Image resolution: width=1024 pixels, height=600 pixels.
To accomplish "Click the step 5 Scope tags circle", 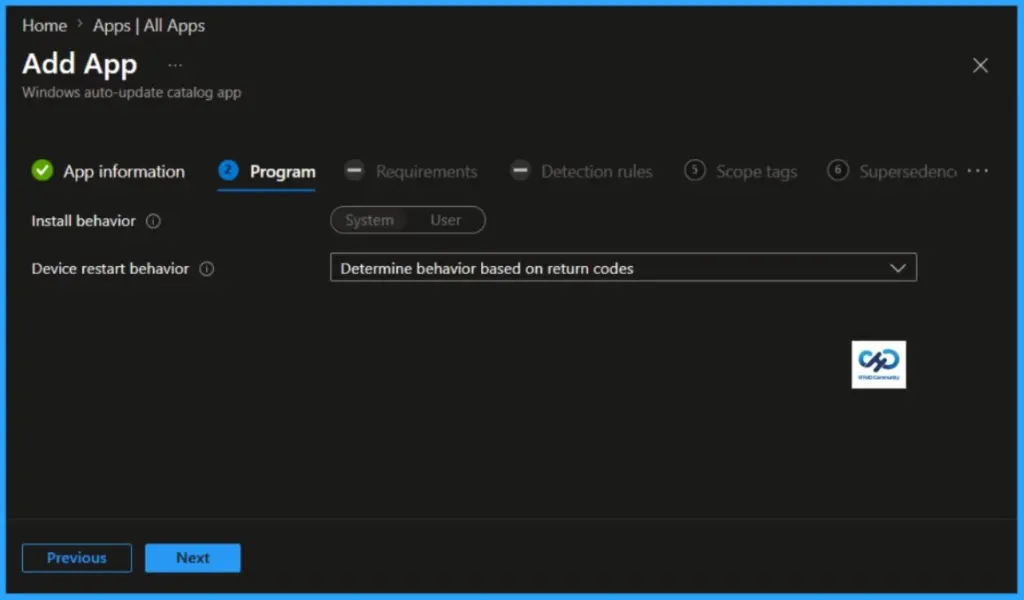I will click(695, 170).
